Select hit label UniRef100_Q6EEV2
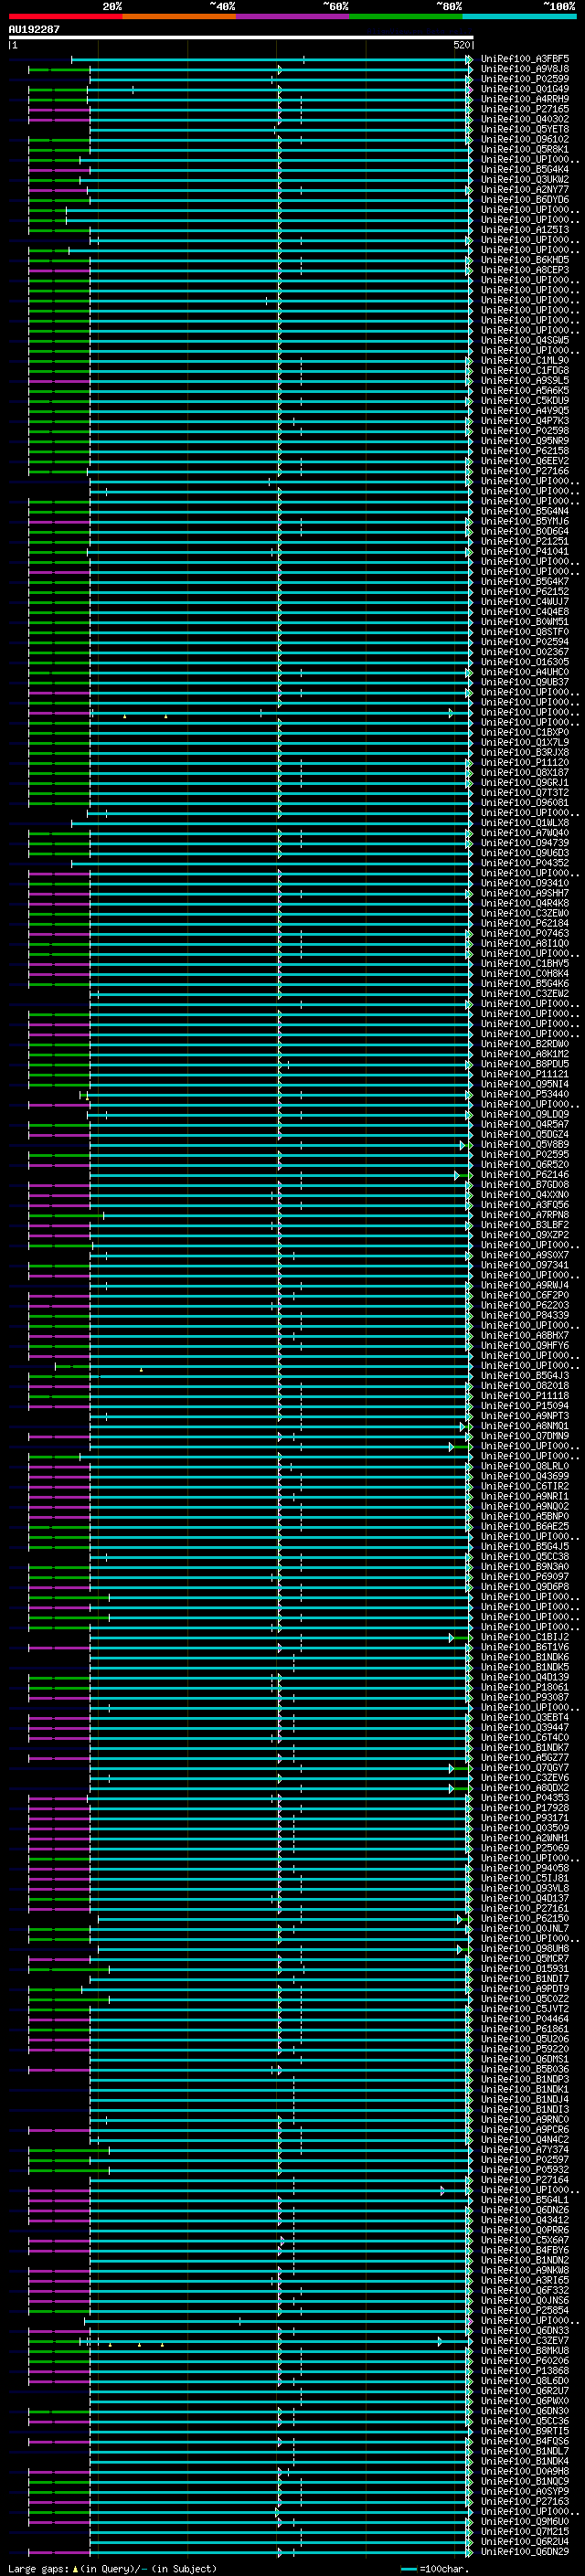 525,461
